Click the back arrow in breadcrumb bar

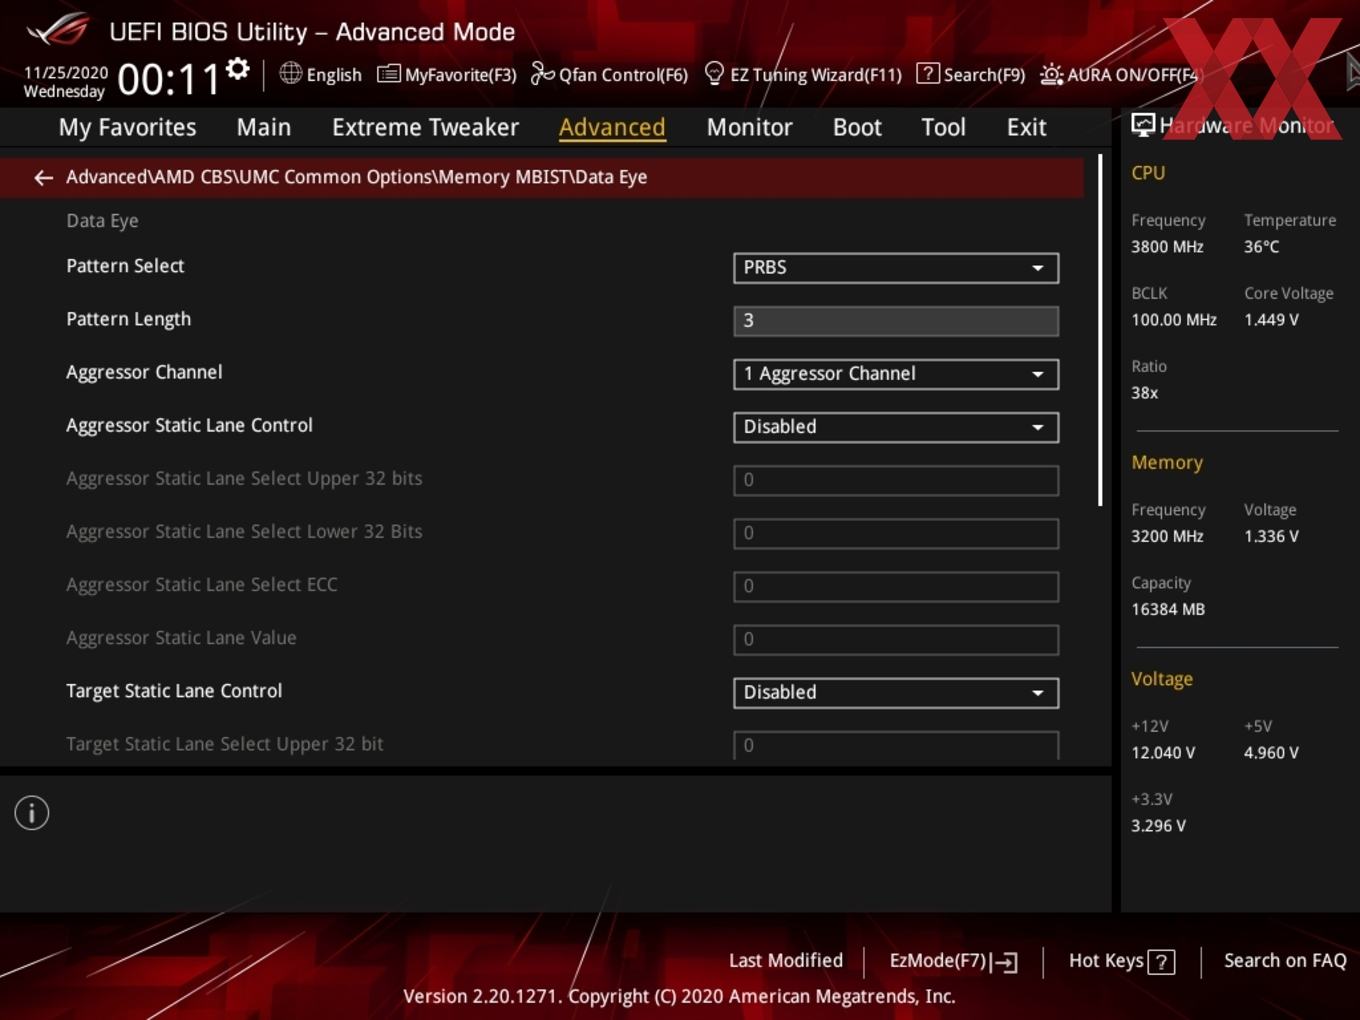[43, 178]
